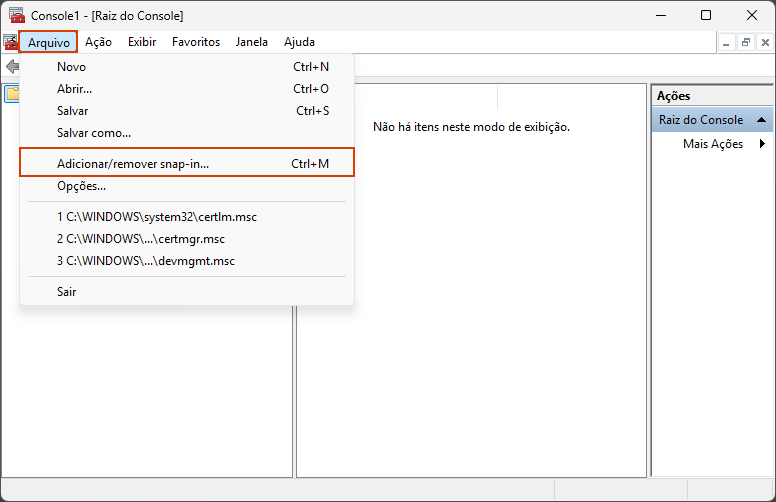The width and height of the screenshot is (776, 502).
Task: Maximize the Console1 window
Action: coord(706,16)
